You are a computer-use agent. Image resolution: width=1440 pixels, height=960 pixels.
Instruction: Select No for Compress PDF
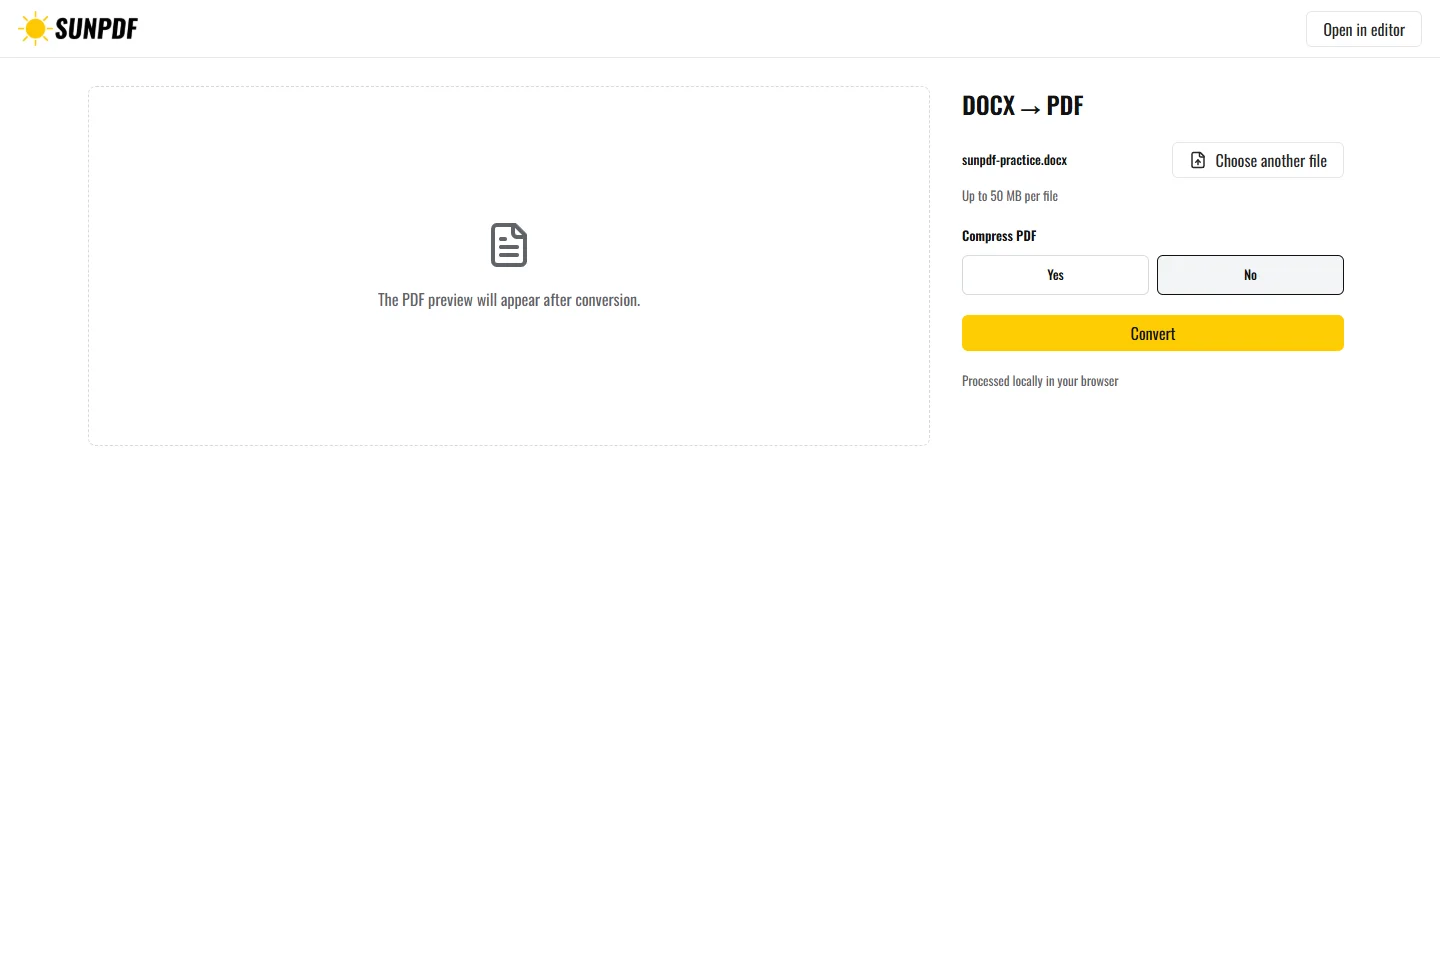pos(1250,275)
